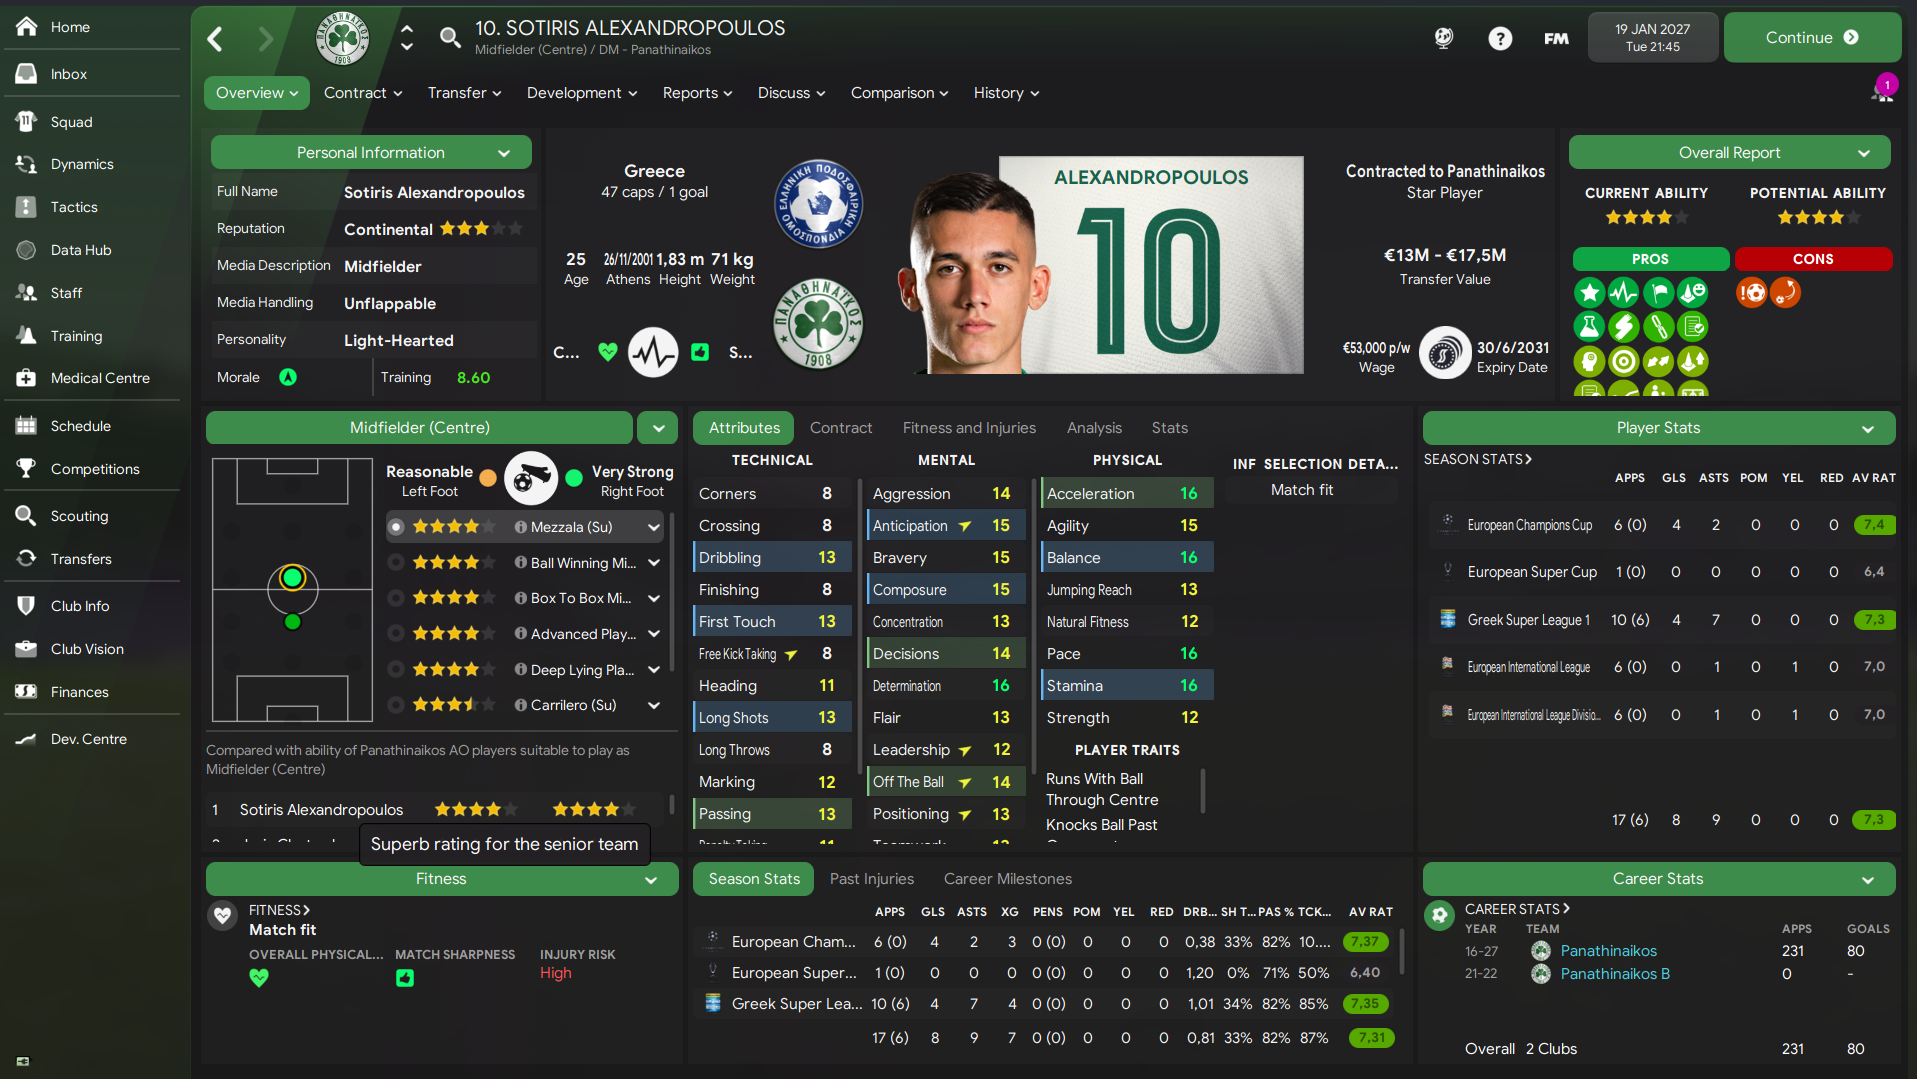Open the Transfer menu
Image resolution: width=1917 pixels, height=1079 pixels.
point(464,93)
